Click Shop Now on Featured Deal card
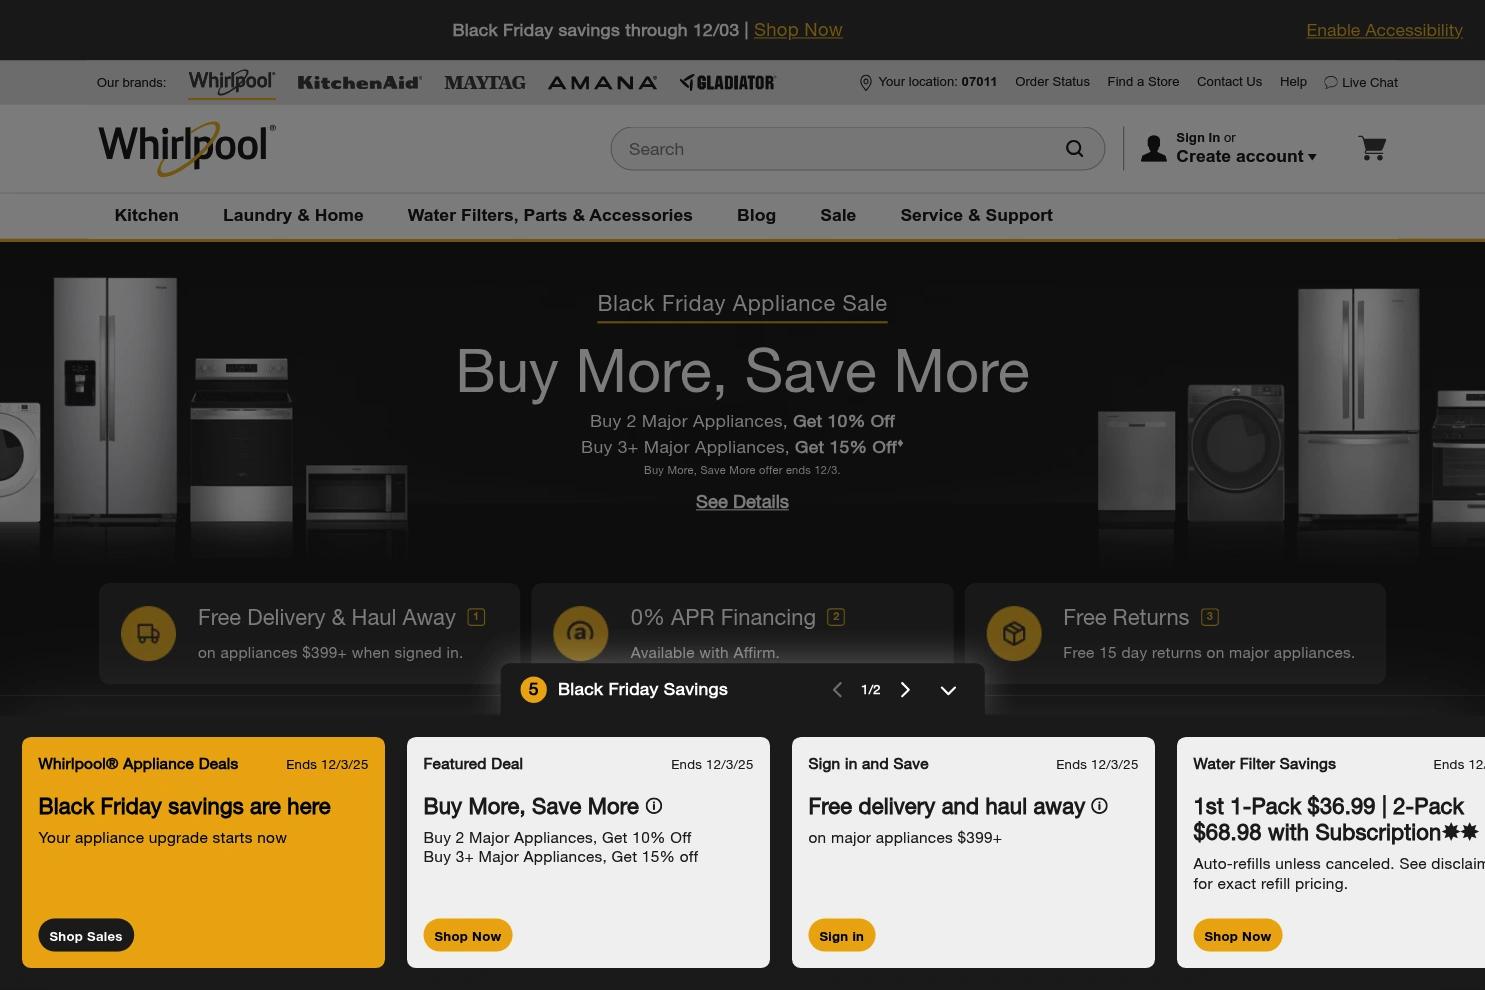The image size is (1485, 990). [x=467, y=936]
